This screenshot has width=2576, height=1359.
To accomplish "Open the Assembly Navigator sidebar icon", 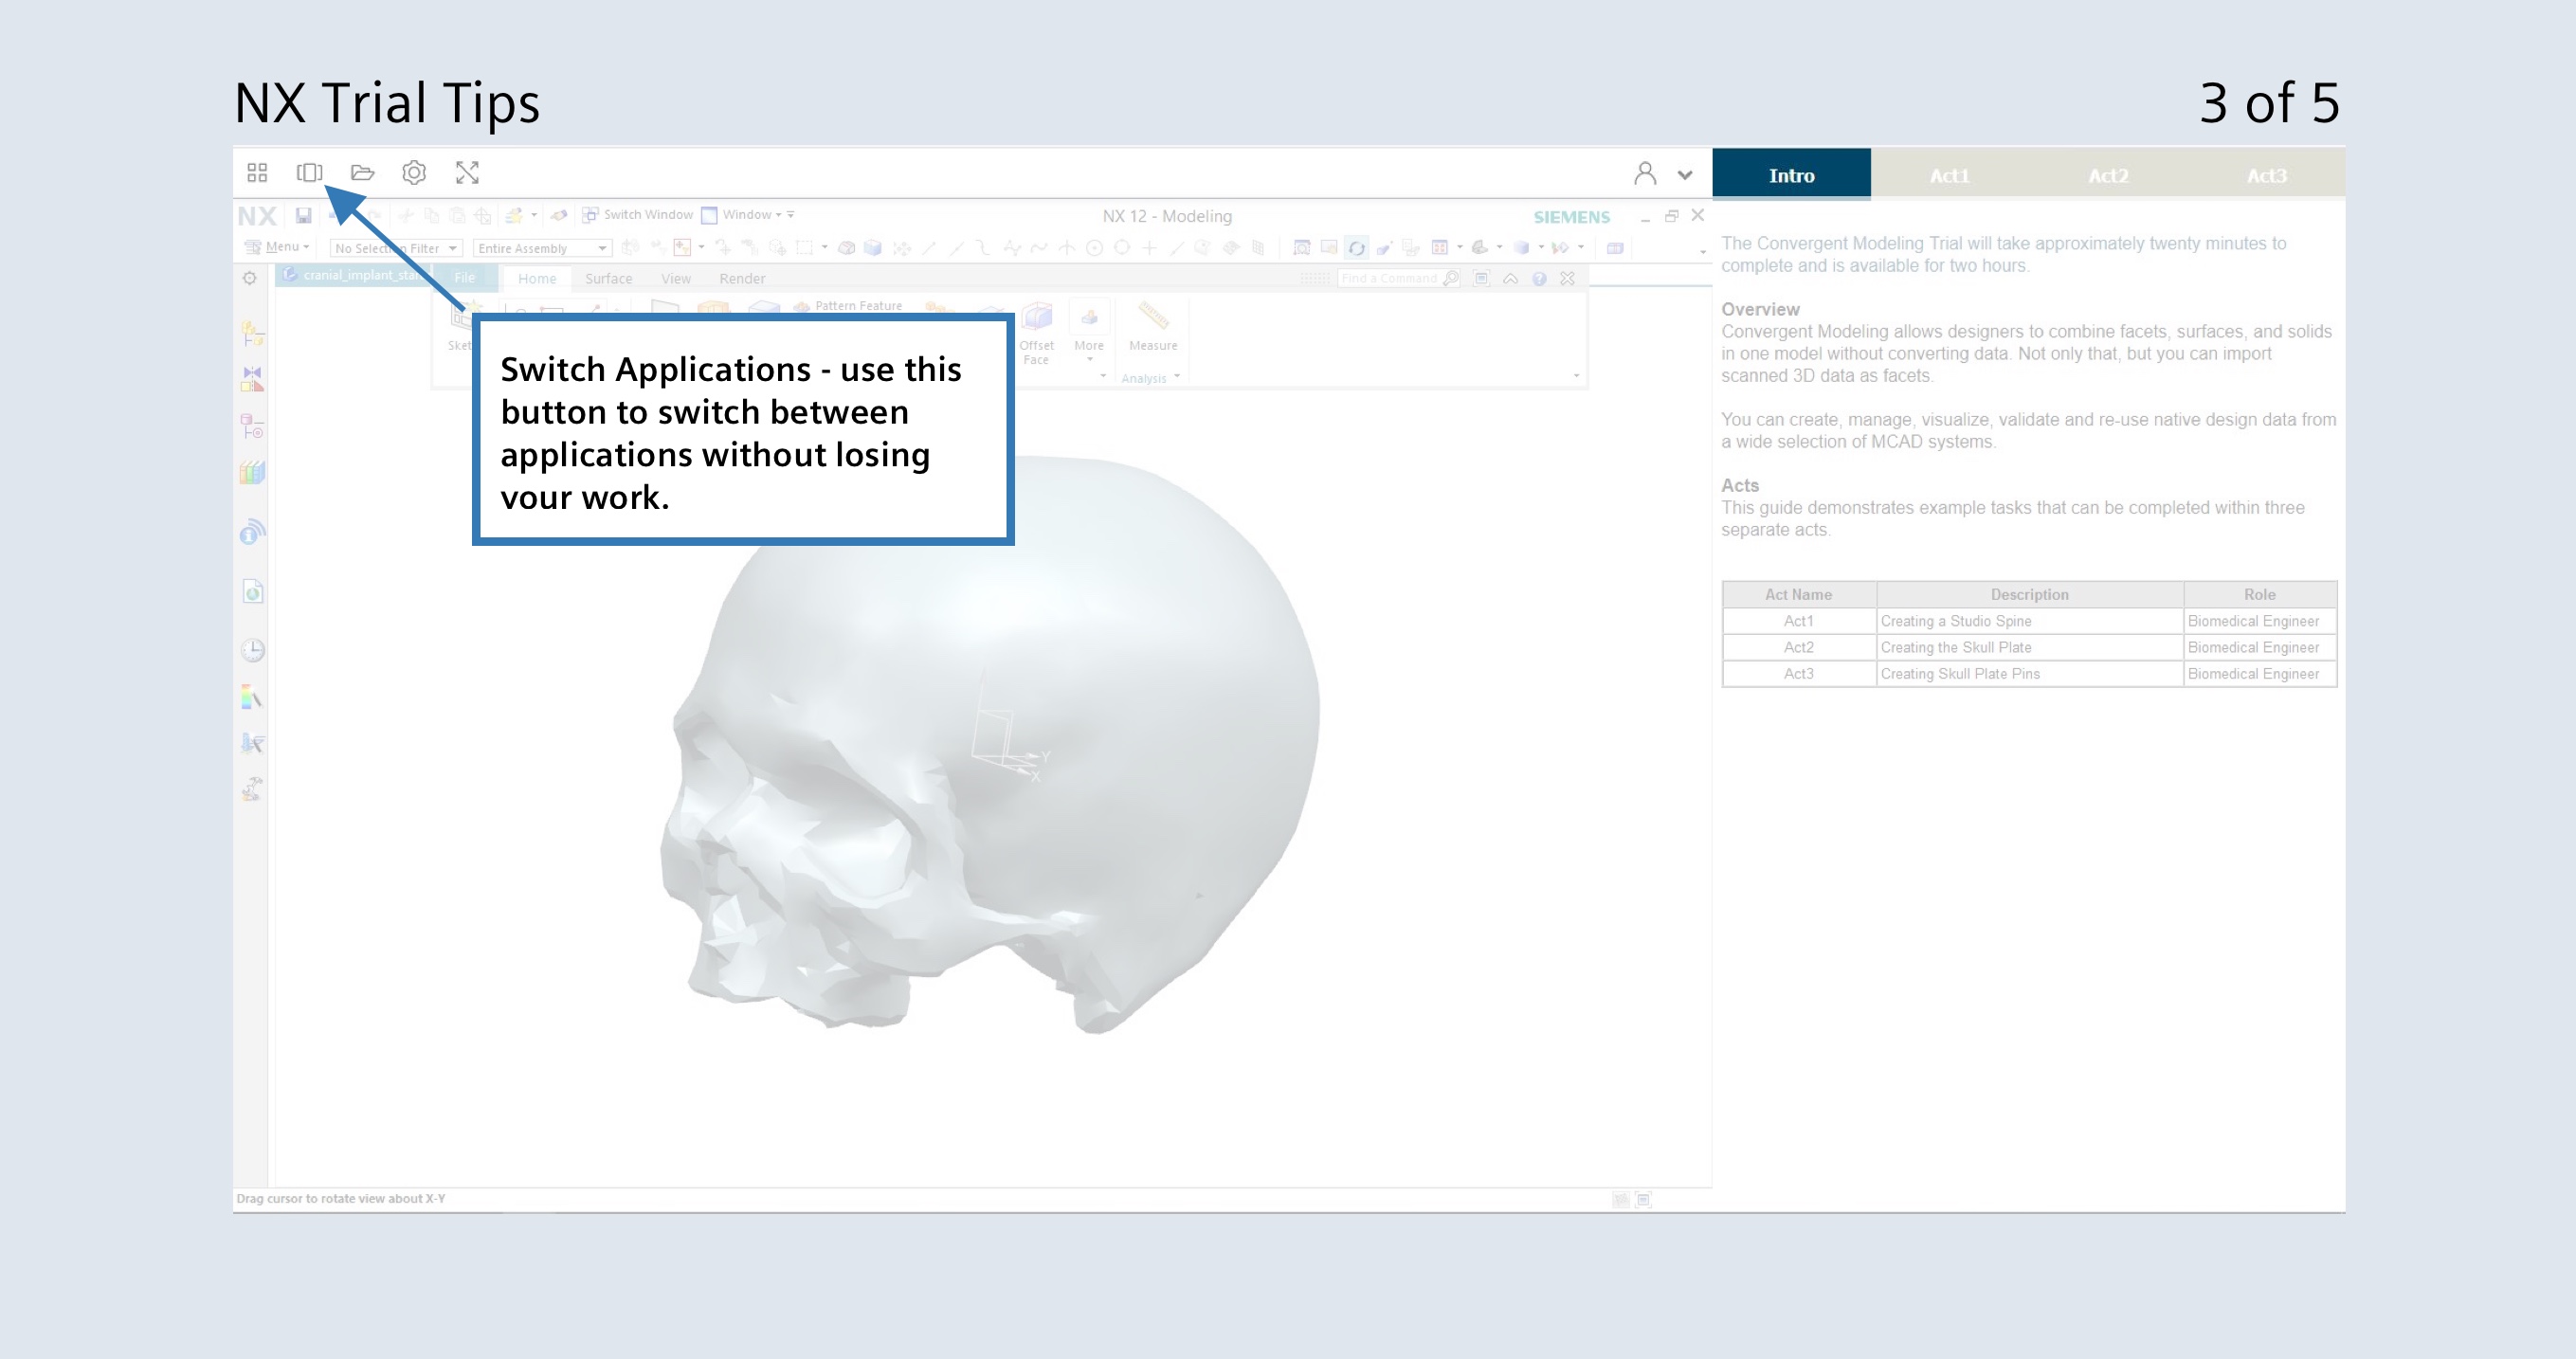I will coord(252,333).
